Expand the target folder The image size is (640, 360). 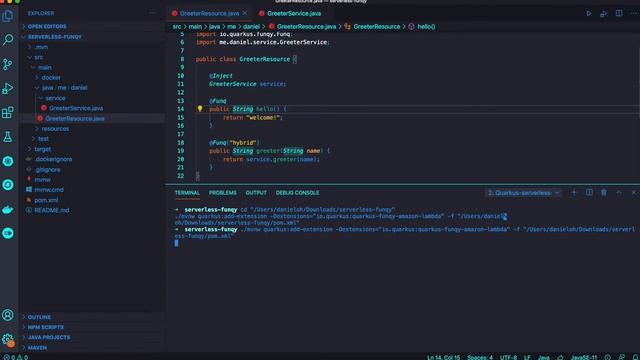[x=43, y=149]
